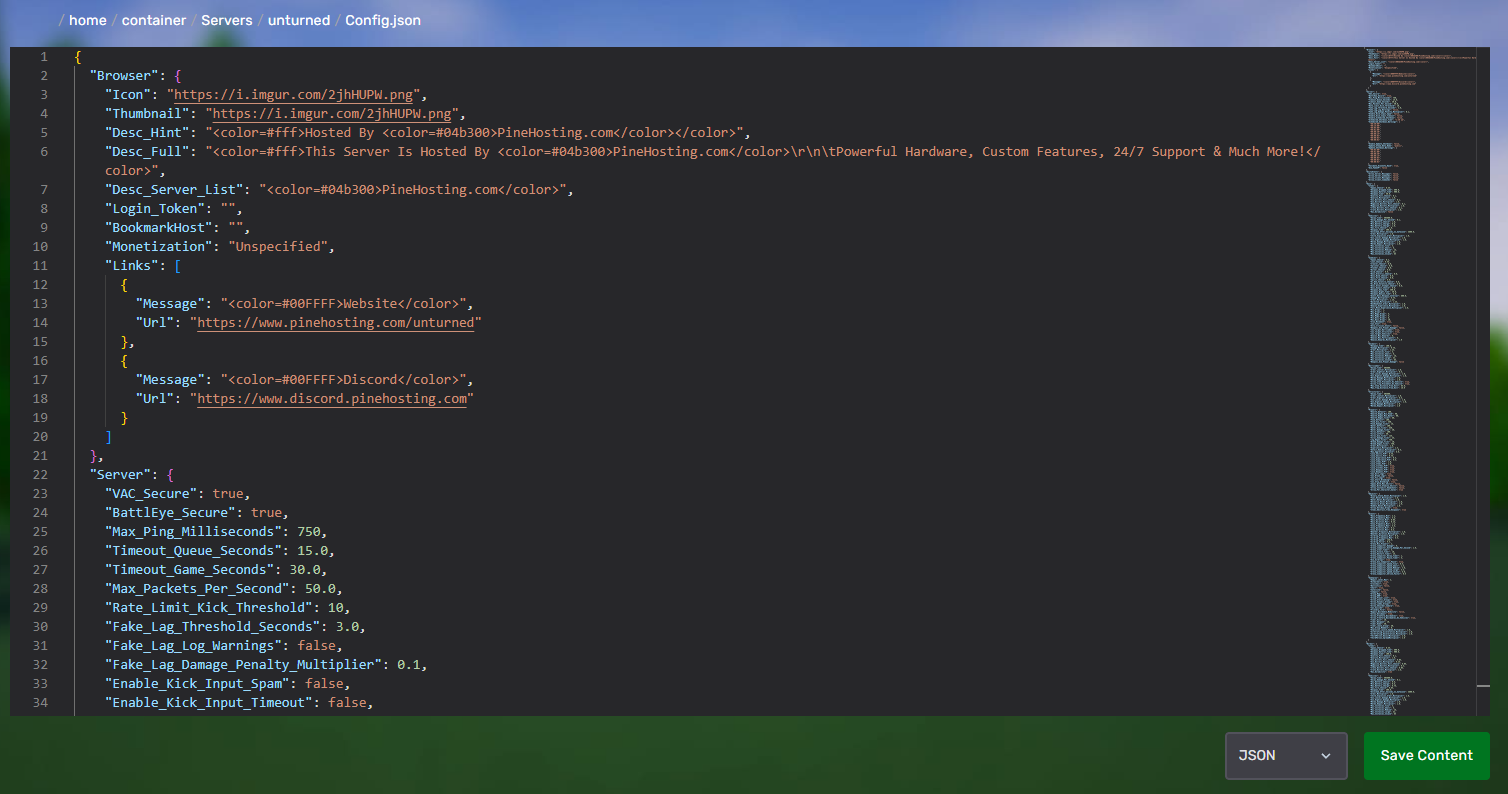The height and width of the screenshot is (794, 1508).
Task: Click line number 11 beside Links
Action: click(40, 265)
